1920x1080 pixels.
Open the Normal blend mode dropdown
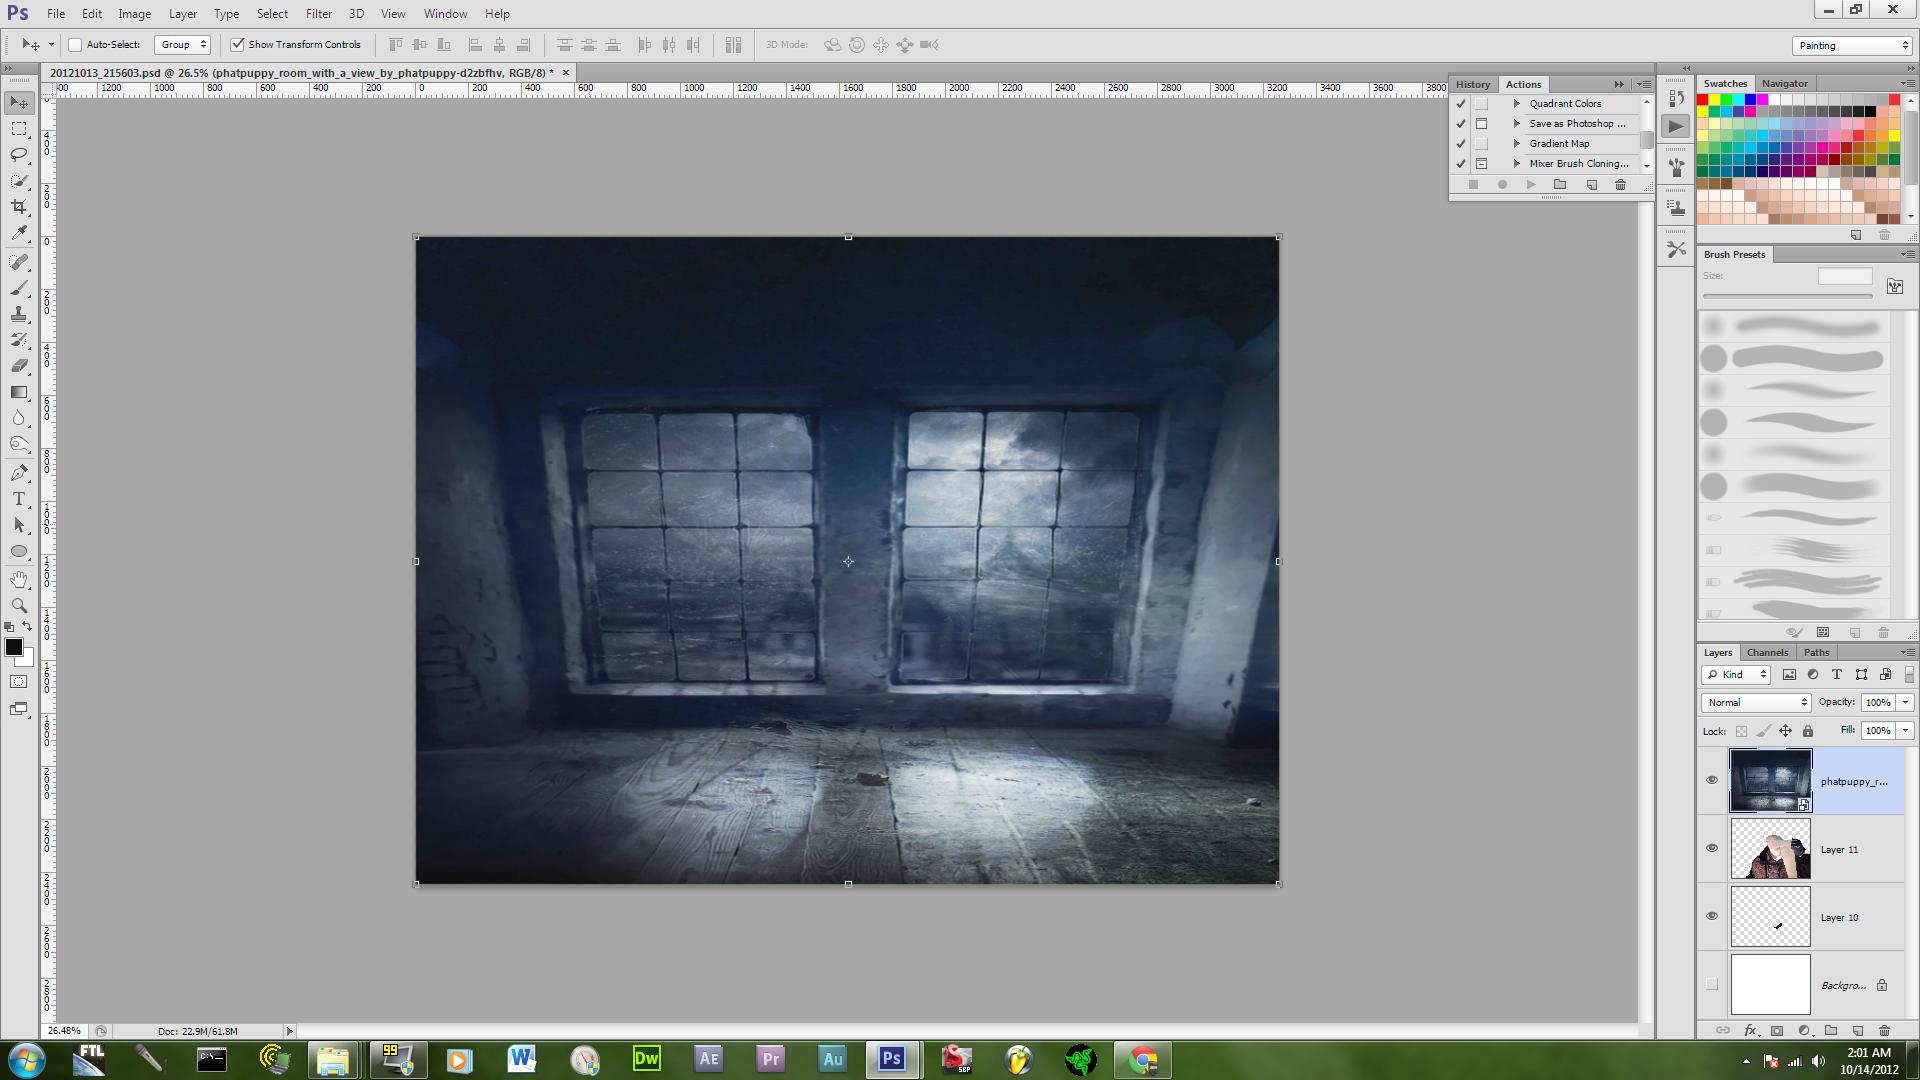1756,703
